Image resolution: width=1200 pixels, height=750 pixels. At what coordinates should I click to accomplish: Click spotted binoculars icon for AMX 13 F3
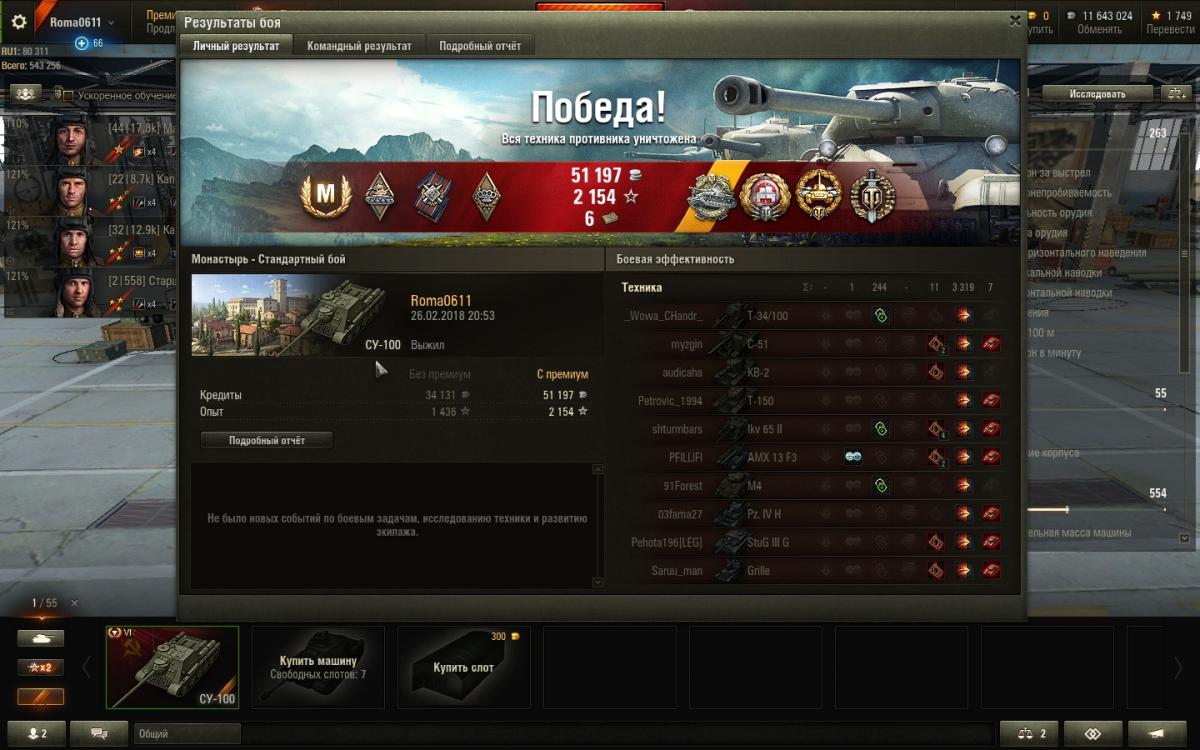(x=853, y=457)
